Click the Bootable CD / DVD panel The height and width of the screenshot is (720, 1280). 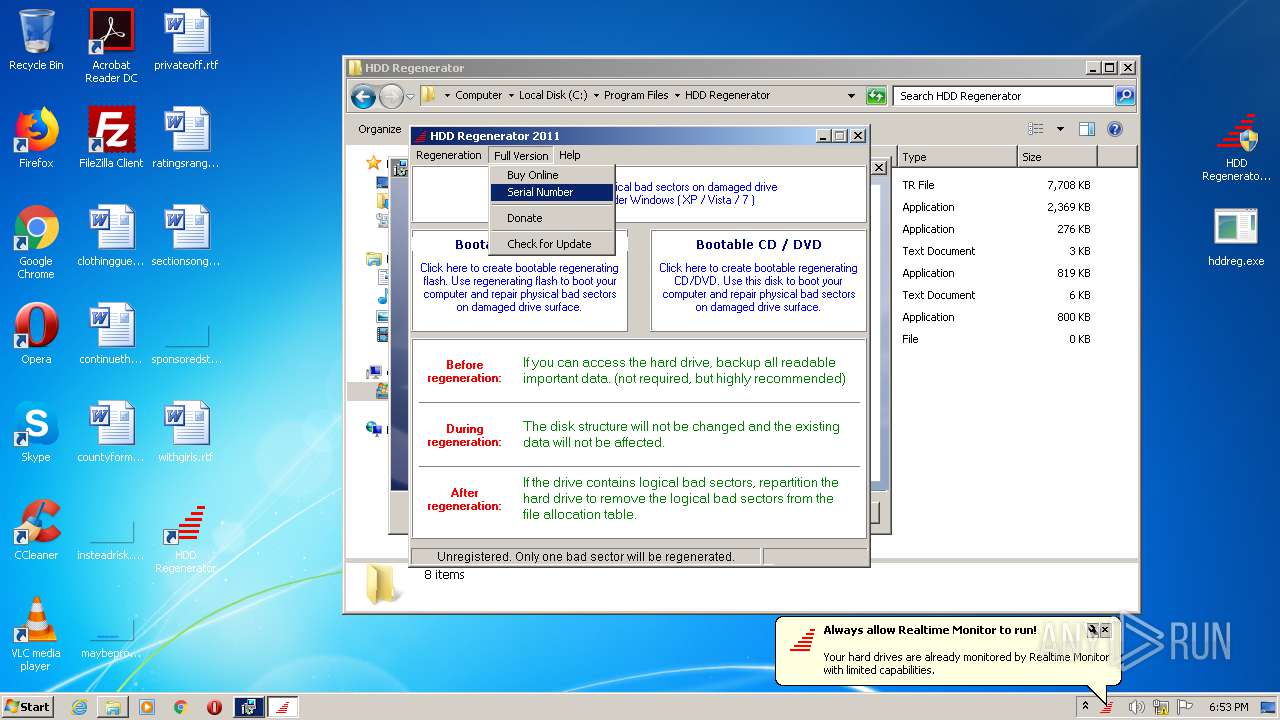point(758,281)
